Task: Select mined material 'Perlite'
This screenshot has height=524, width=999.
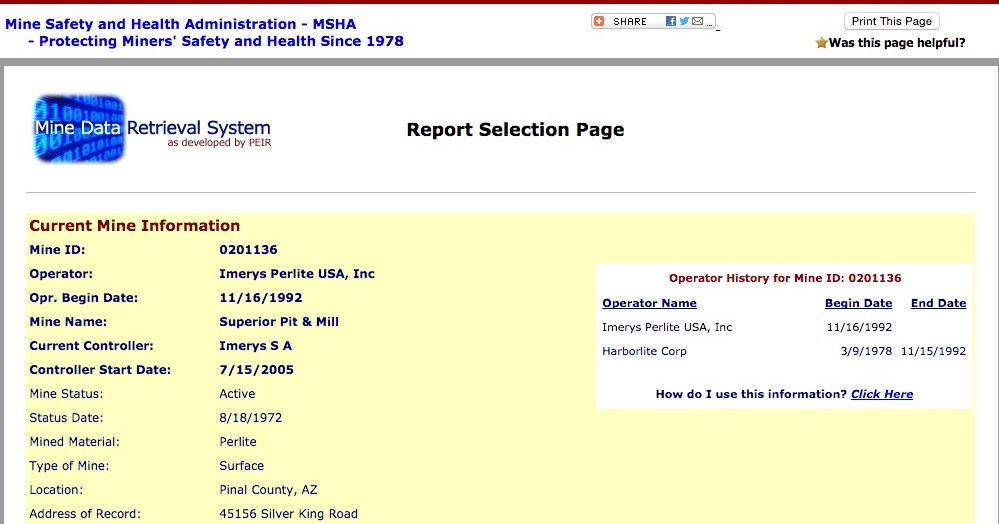Action: [238, 442]
